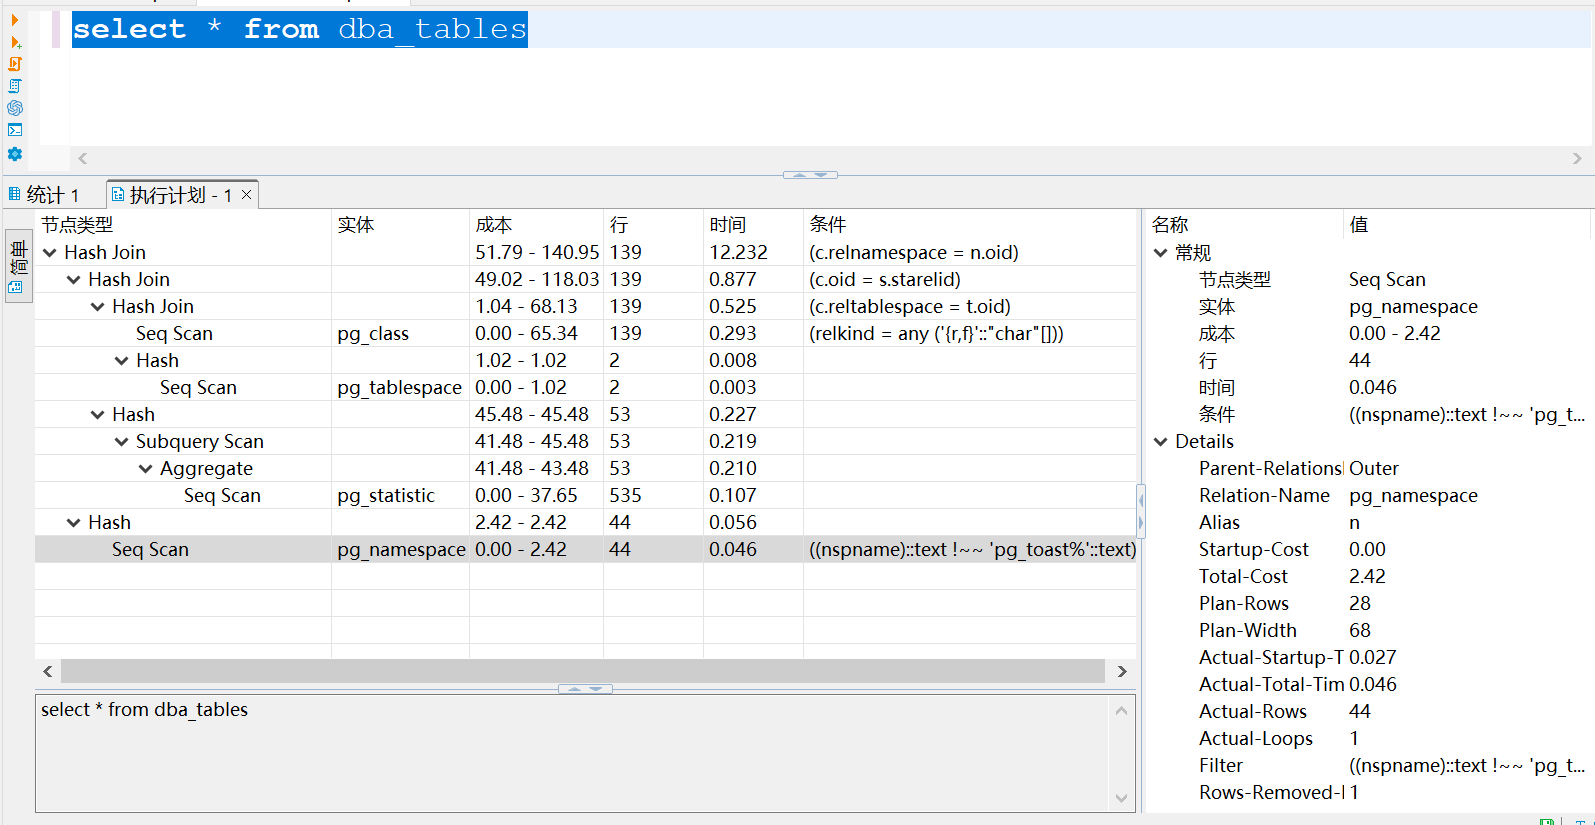Toggle the vertical 简单 view side tab
The image size is (1595, 825).
(x=18, y=265)
